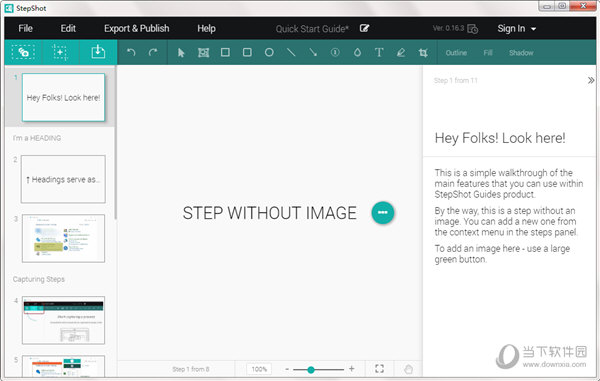Click the I'm a HEADING section label
600x381 pixels.
(x=37, y=138)
